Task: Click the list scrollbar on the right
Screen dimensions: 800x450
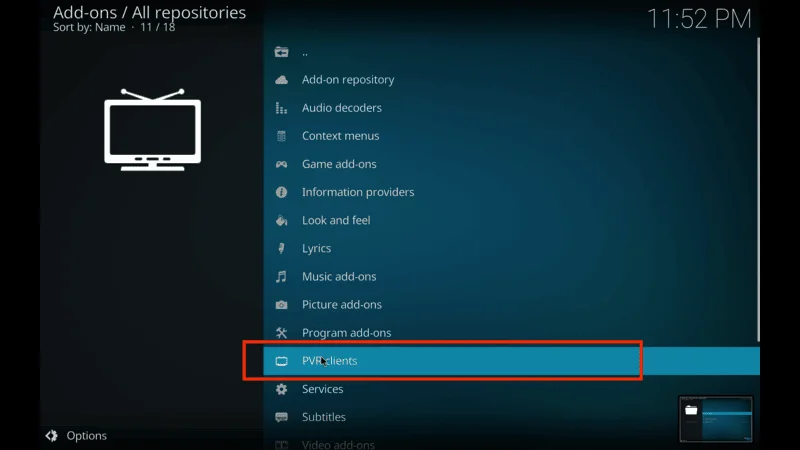Action: pyautogui.click(x=758, y=190)
